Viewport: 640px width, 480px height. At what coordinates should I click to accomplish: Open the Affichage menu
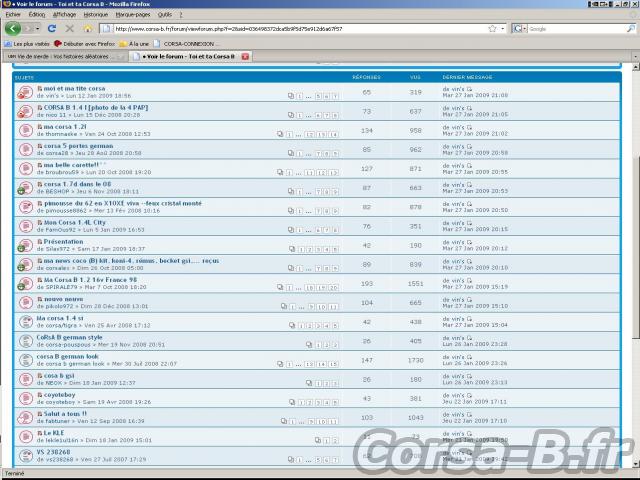(x=64, y=14)
